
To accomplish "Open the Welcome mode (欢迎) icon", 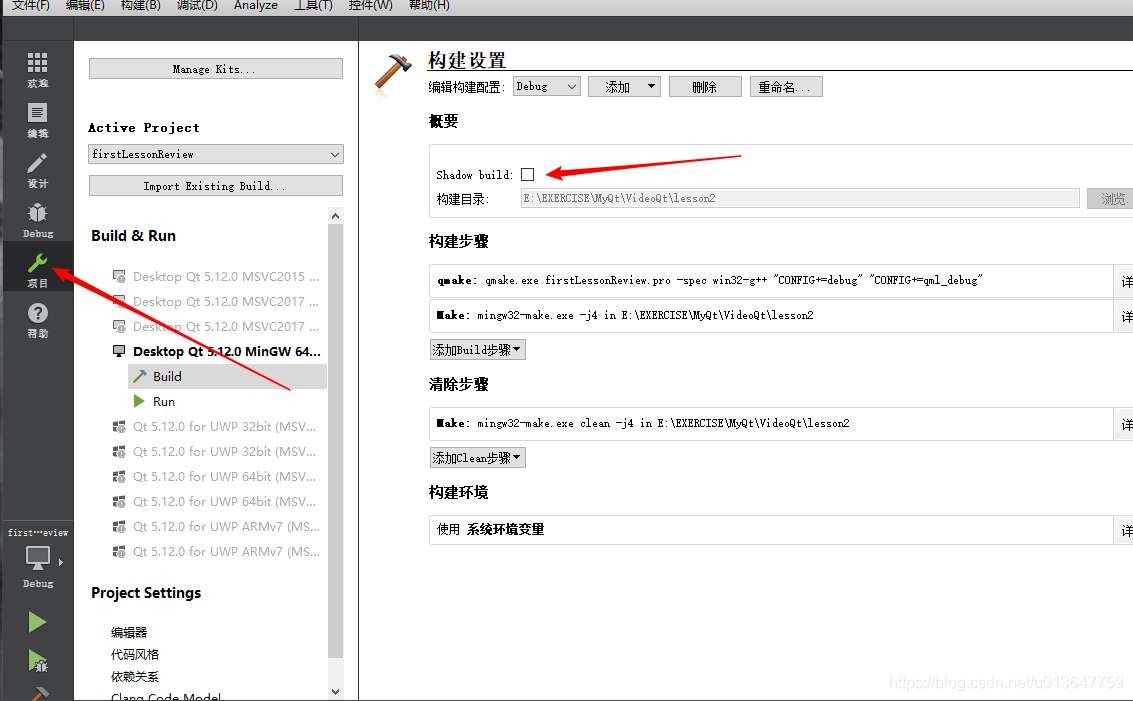I will [38, 69].
